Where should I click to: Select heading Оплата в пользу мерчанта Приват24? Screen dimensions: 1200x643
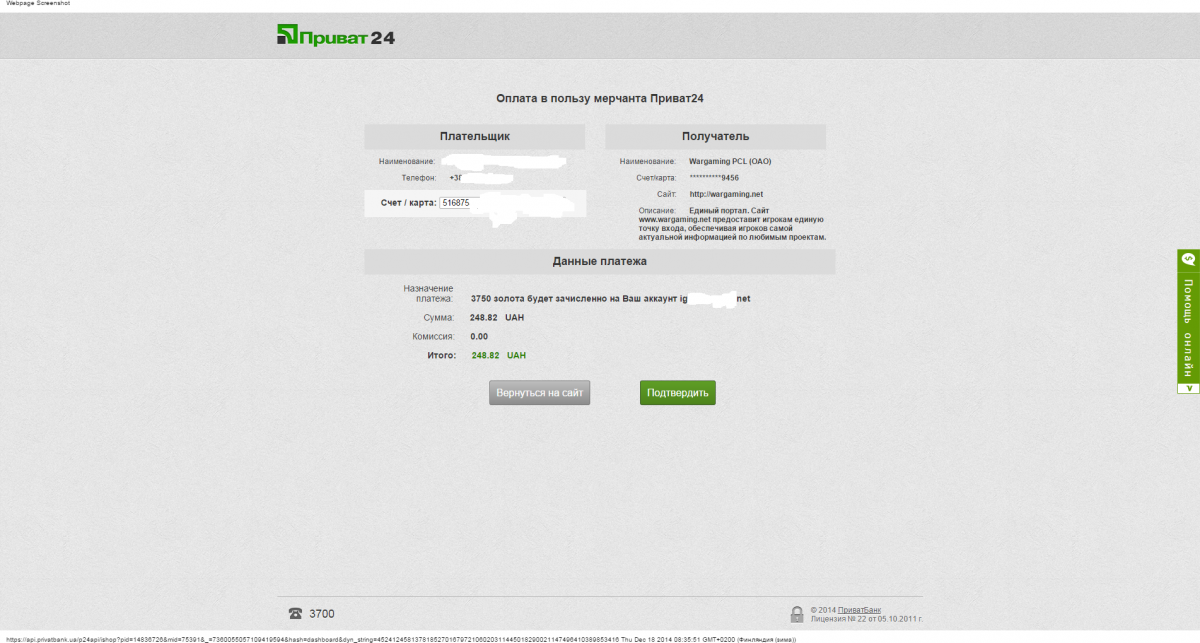[x=600, y=99]
